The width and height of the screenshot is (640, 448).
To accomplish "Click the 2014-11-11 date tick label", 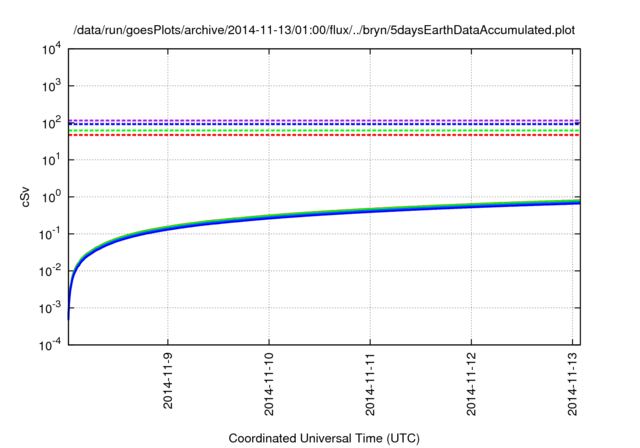I will pyautogui.click(x=370, y=384).
